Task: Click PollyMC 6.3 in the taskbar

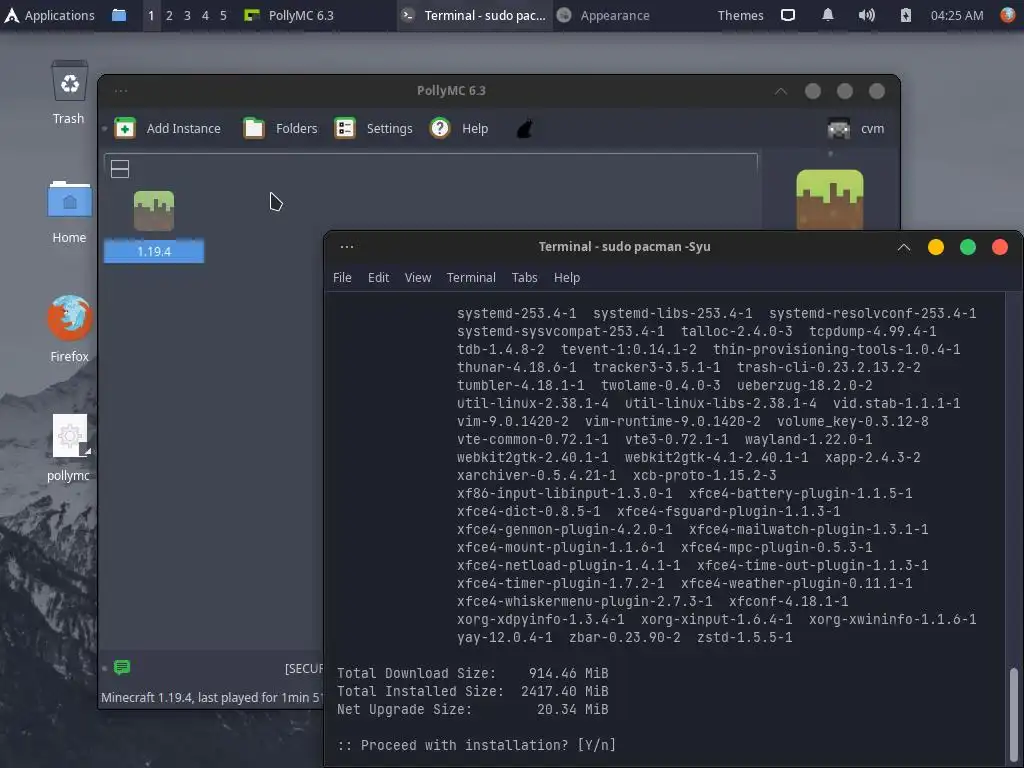Action: pyautogui.click(x=289, y=15)
